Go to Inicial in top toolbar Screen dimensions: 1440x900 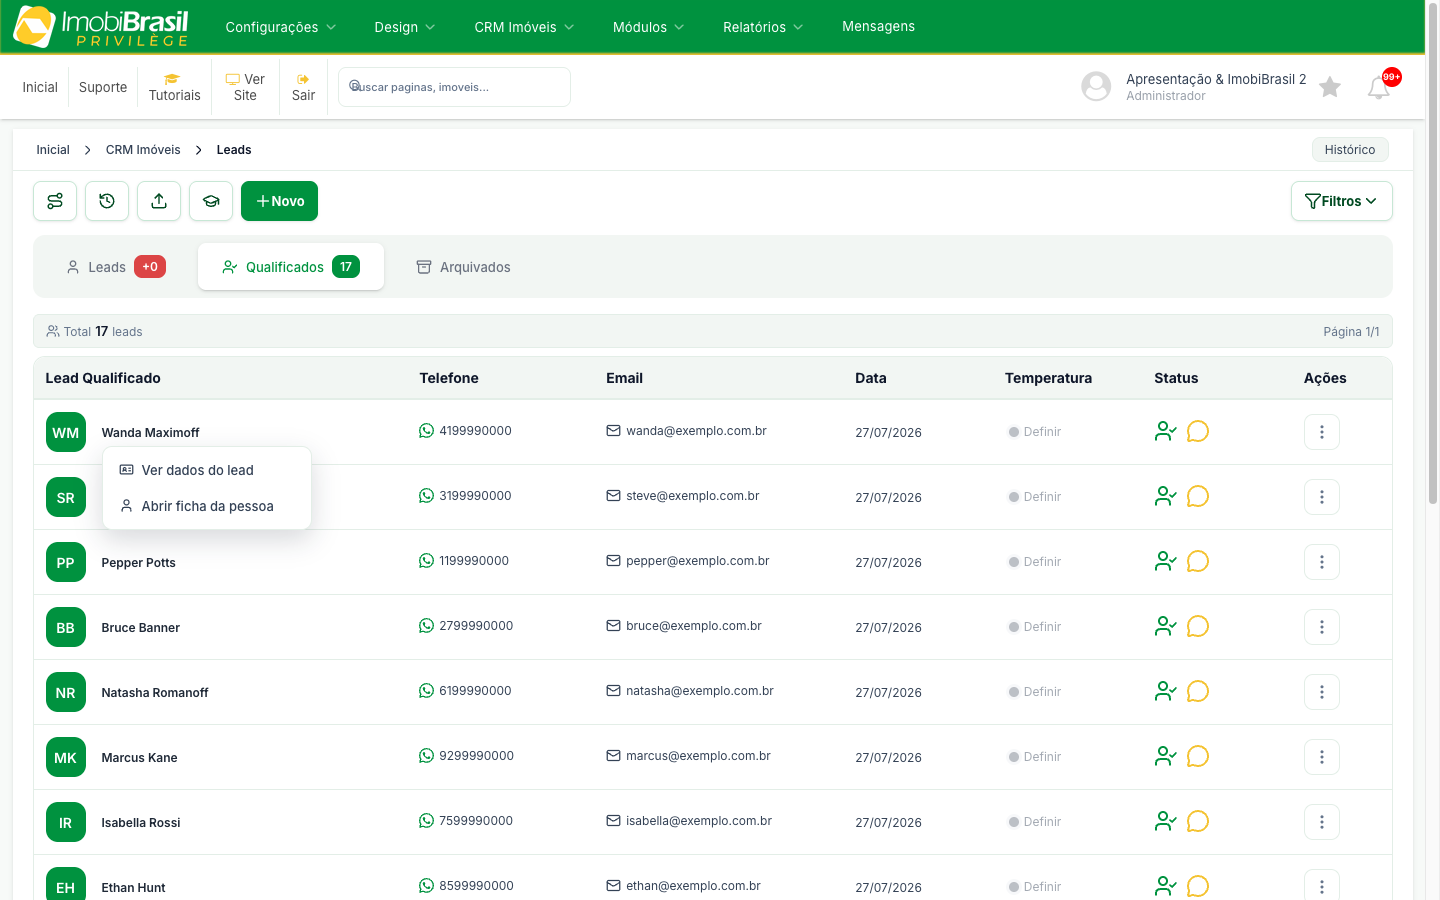point(40,87)
